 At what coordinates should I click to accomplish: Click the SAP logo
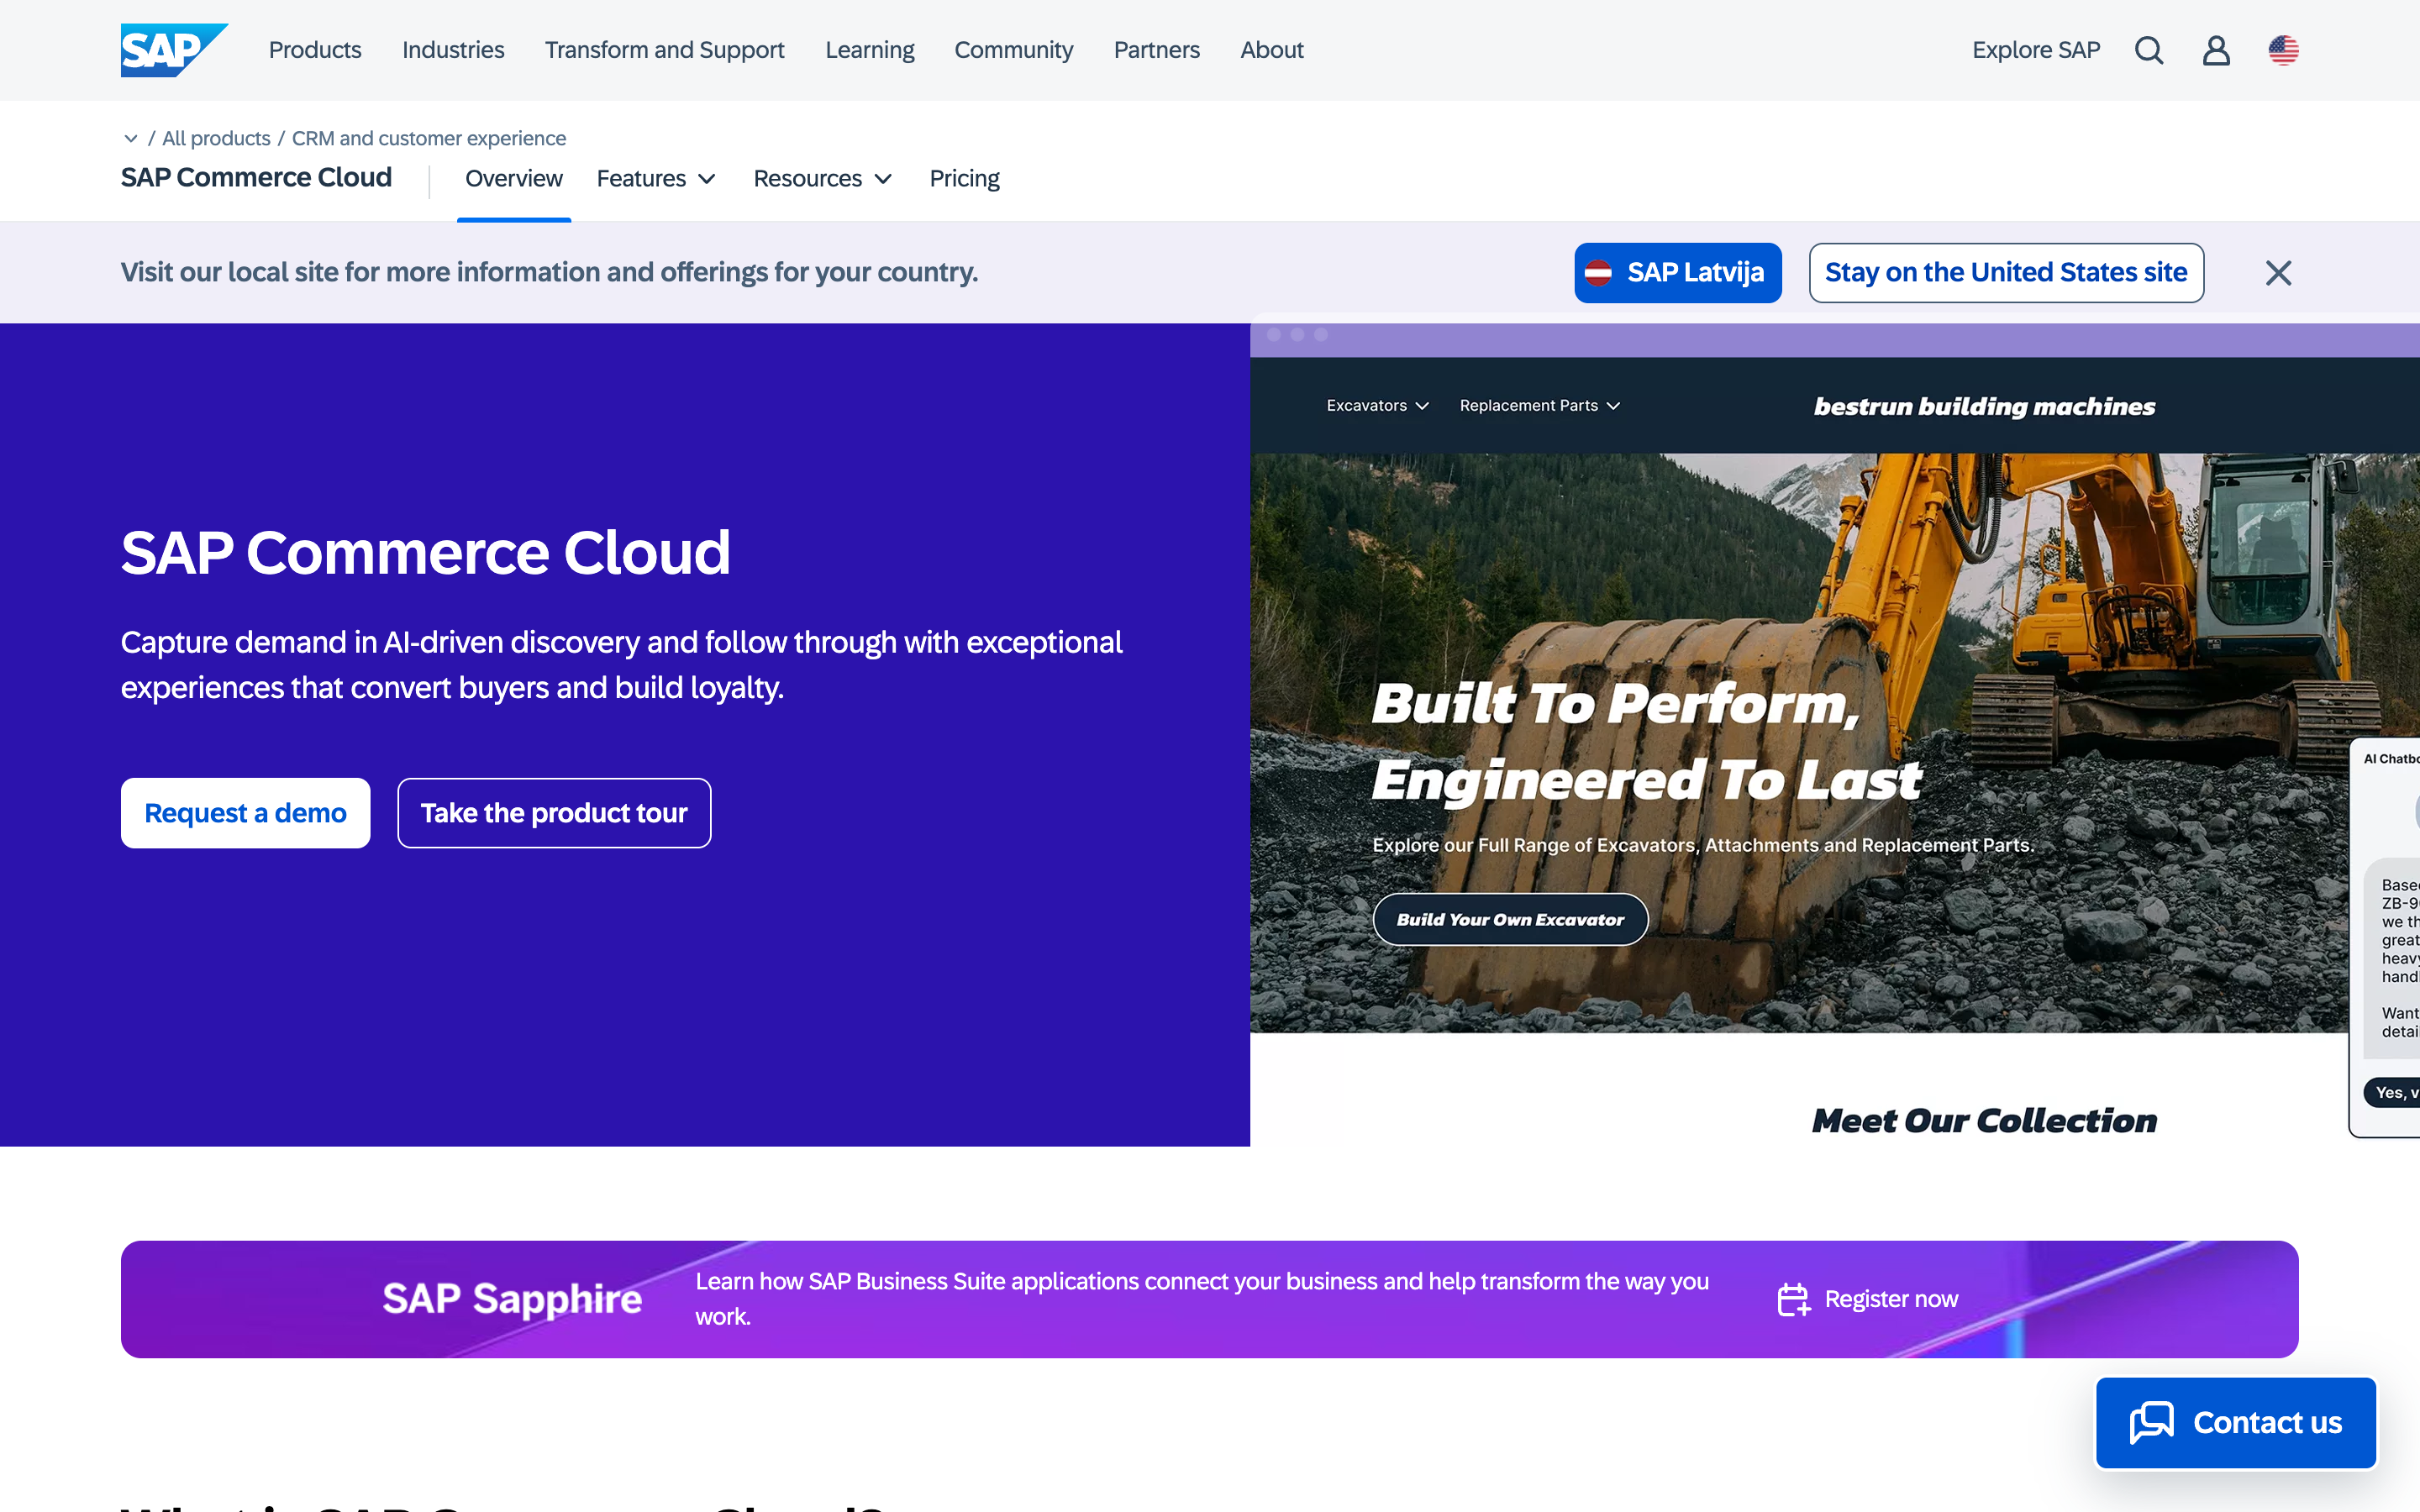[174, 50]
